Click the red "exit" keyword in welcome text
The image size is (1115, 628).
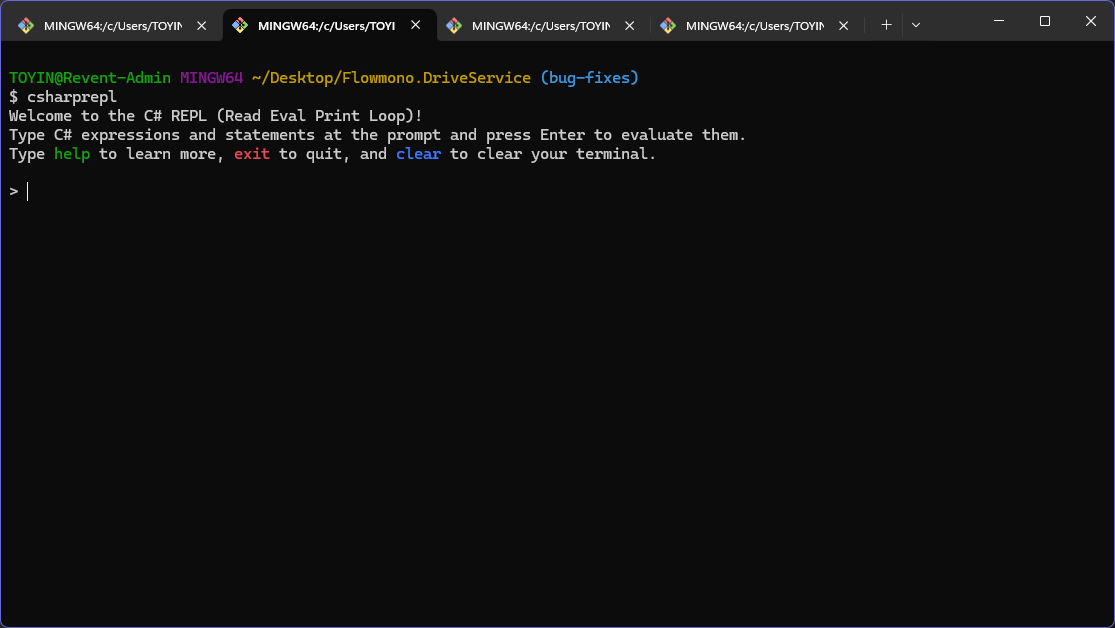pyautogui.click(x=252, y=154)
